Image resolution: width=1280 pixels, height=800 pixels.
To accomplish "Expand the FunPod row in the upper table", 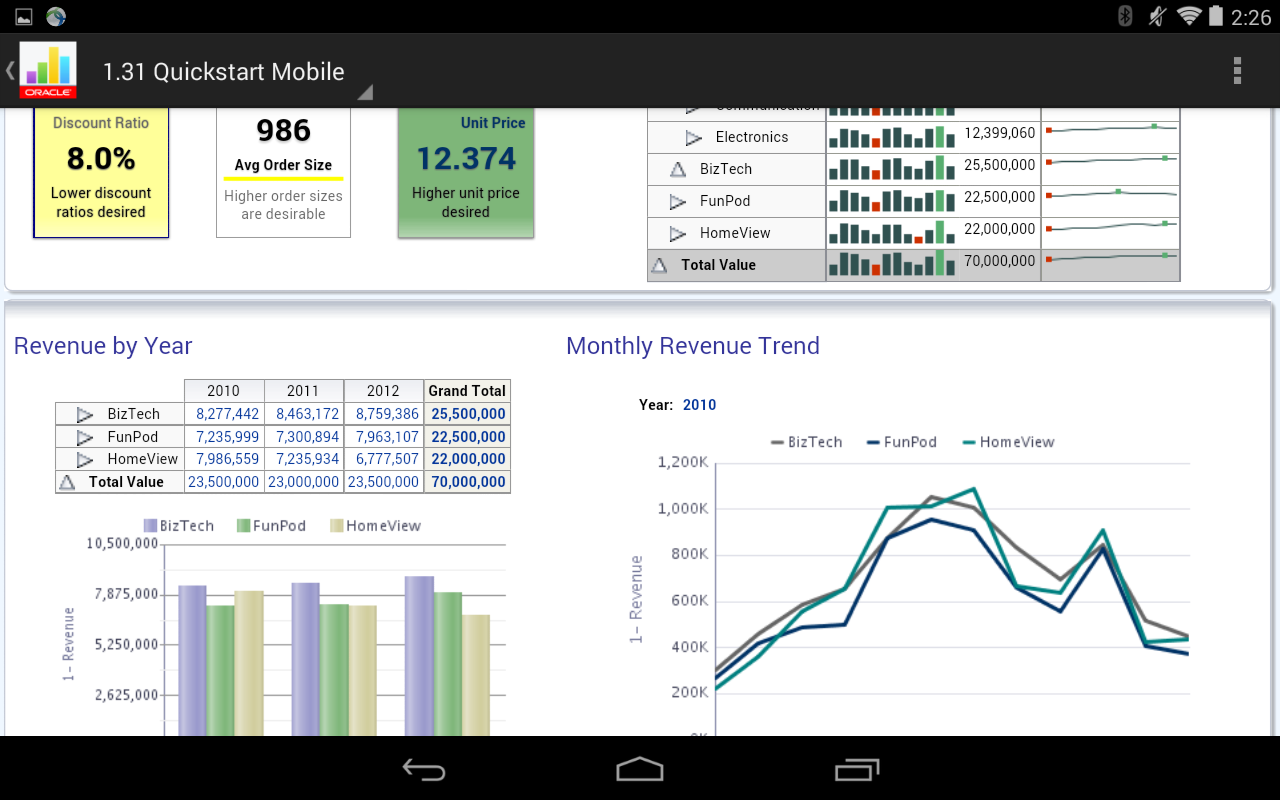I will tap(678, 202).
